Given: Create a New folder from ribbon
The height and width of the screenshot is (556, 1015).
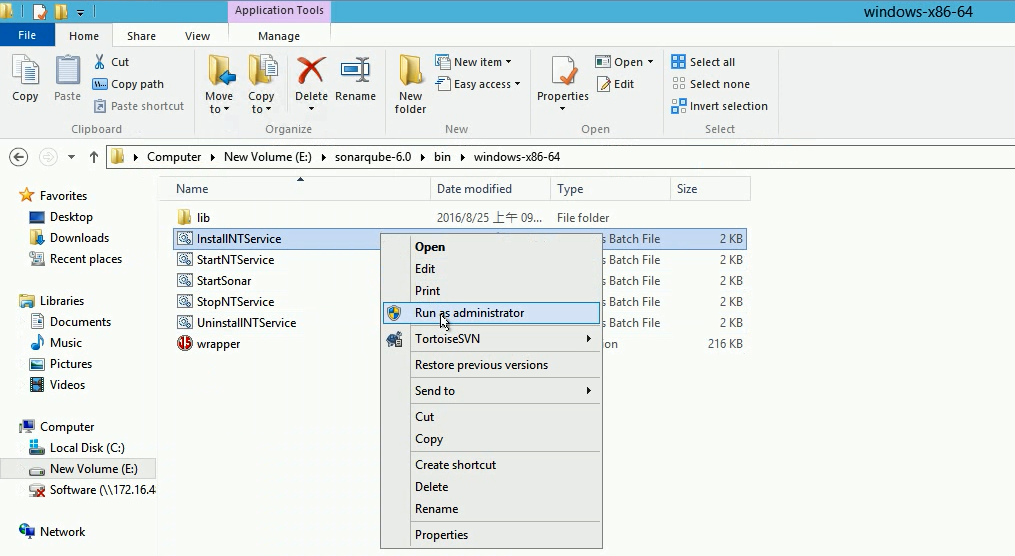Looking at the screenshot, I should pyautogui.click(x=410, y=84).
